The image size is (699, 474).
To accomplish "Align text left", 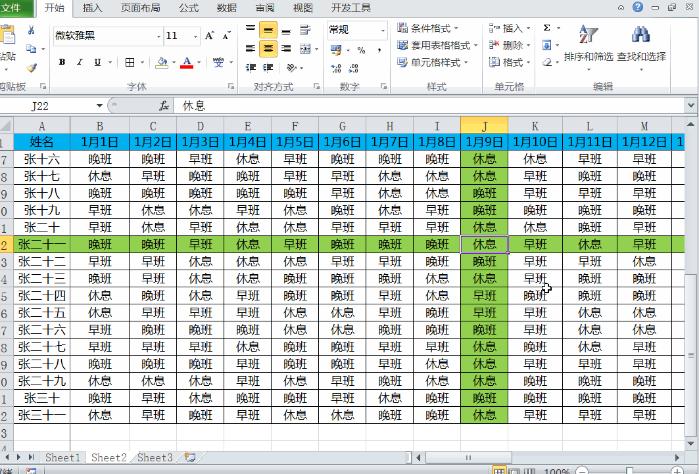I will coord(251,49).
